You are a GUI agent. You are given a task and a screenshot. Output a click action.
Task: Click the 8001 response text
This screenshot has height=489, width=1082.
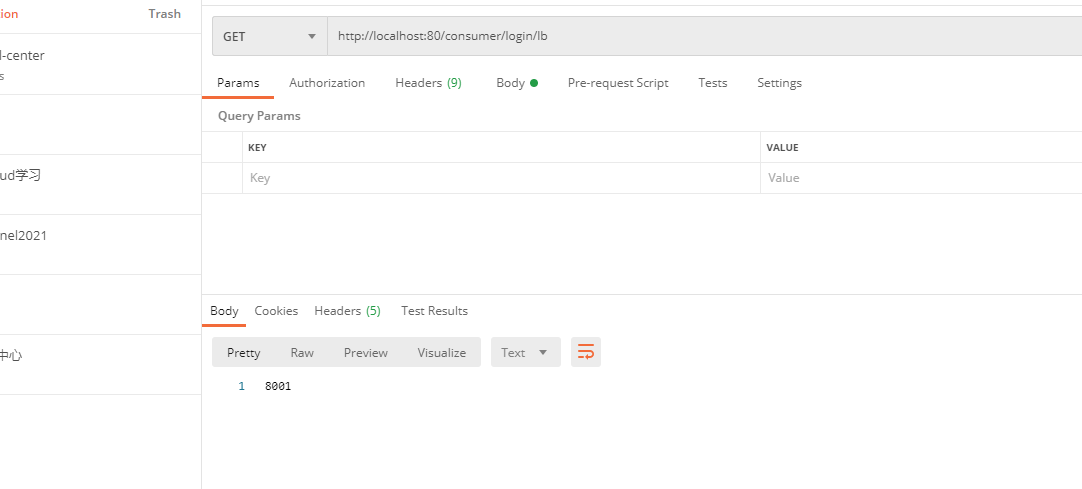278,386
